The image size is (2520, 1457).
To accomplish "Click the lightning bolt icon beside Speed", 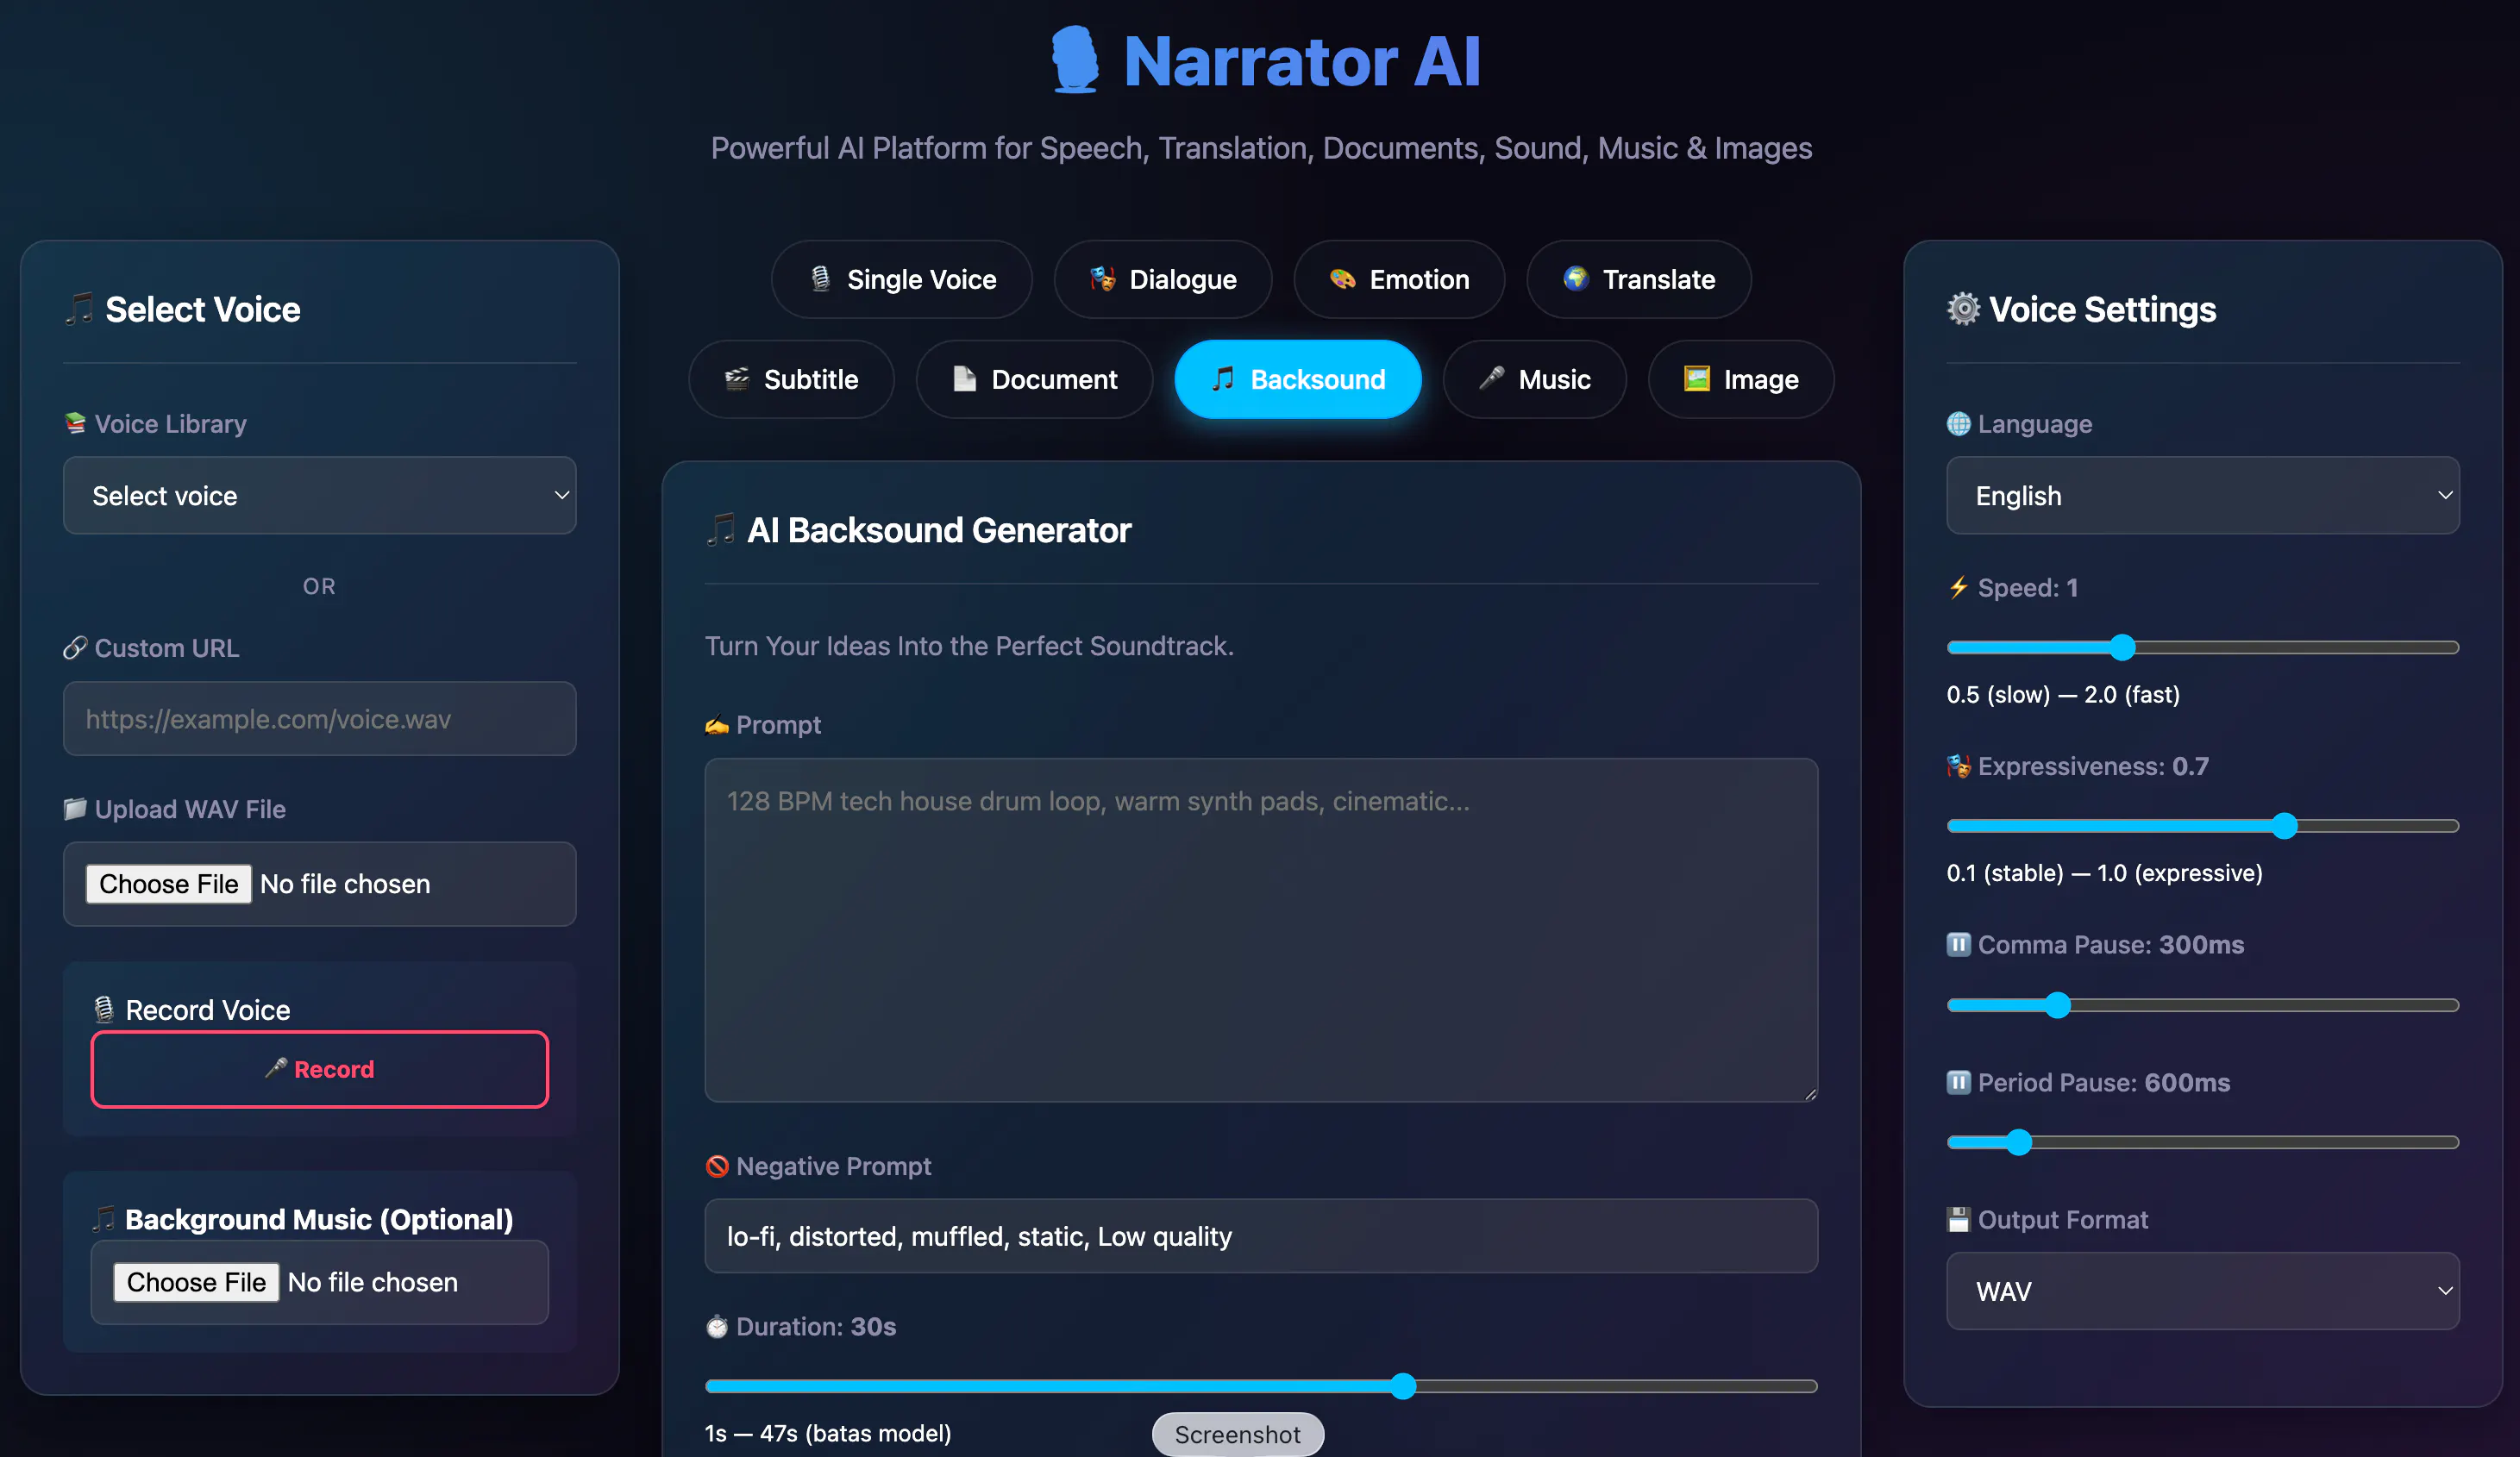I will point(1959,587).
